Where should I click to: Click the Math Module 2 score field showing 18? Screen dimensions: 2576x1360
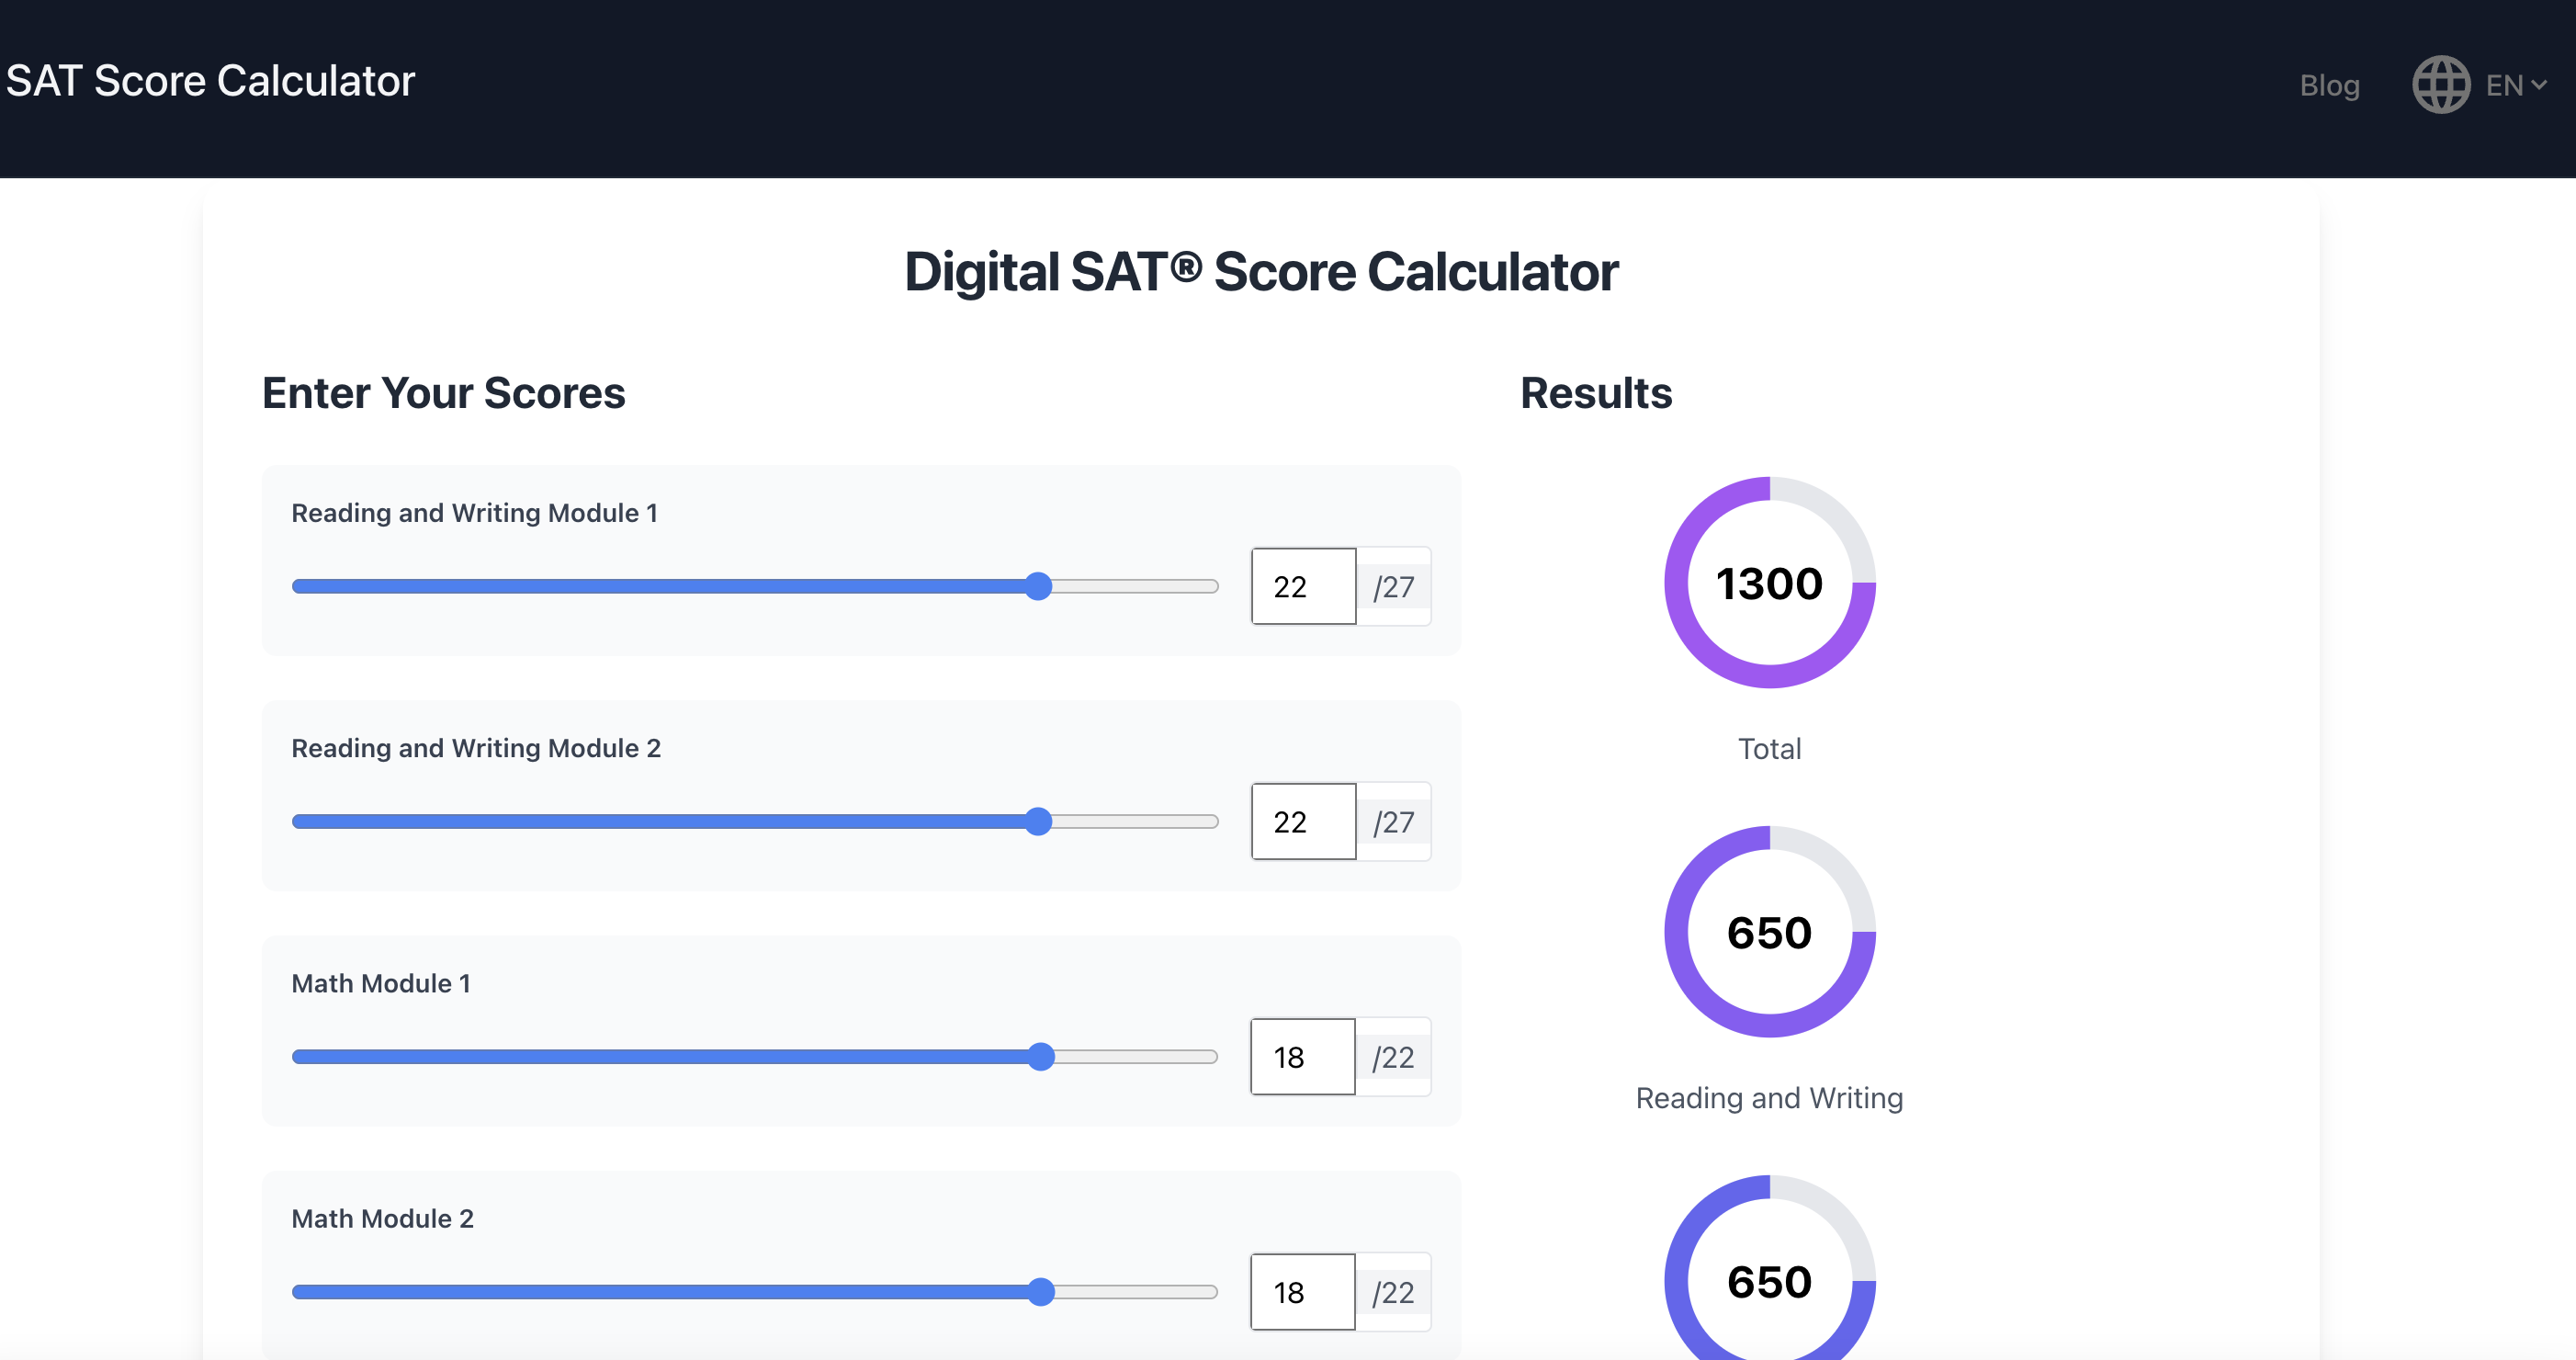pos(1302,1292)
